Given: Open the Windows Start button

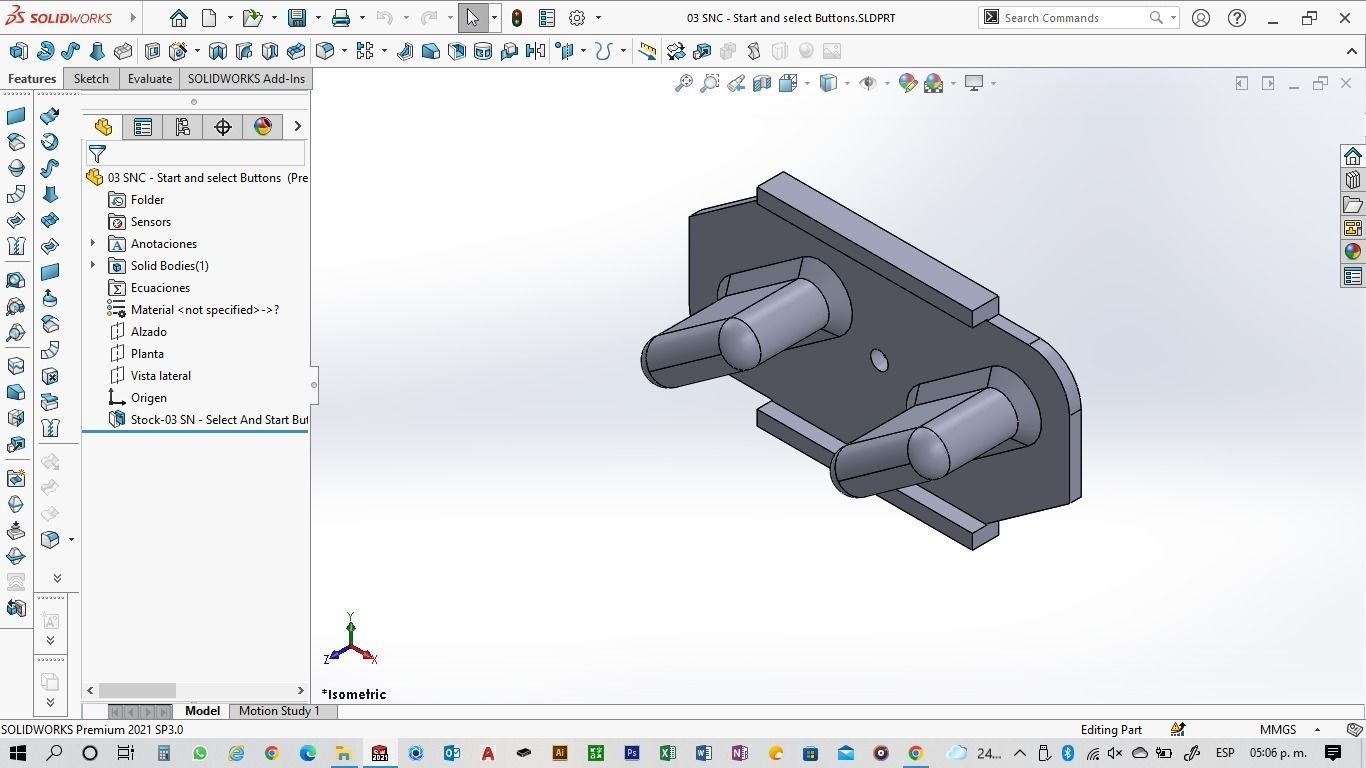Looking at the screenshot, I should (17, 753).
